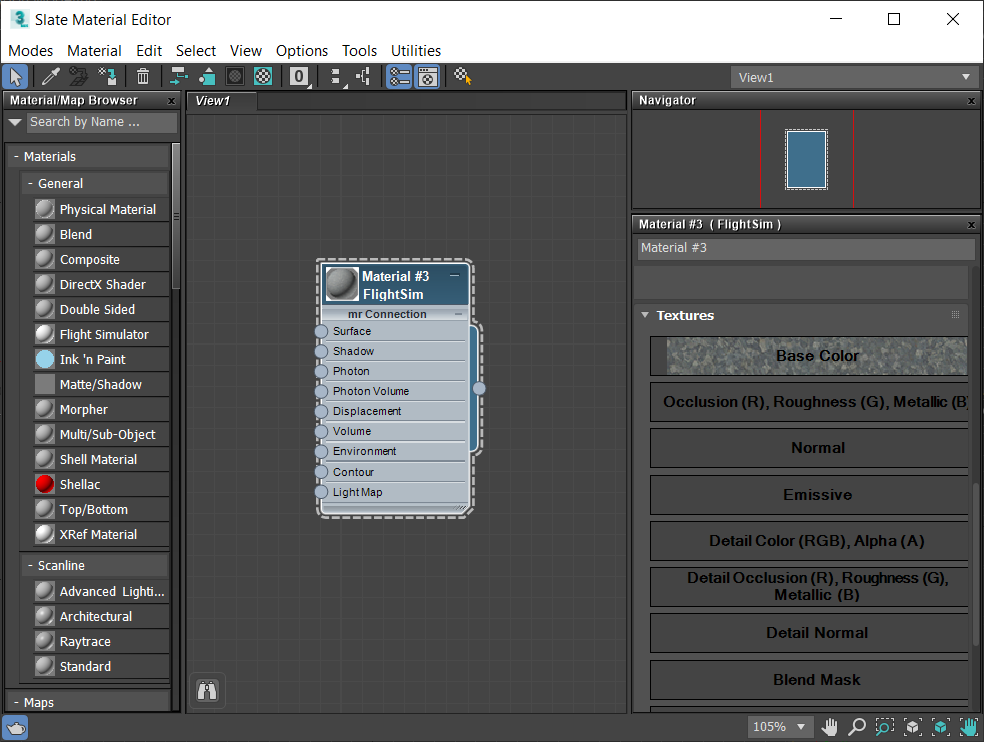
Task: Collapse the mr Connection node section
Action: pyautogui.click(x=458, y=314)
